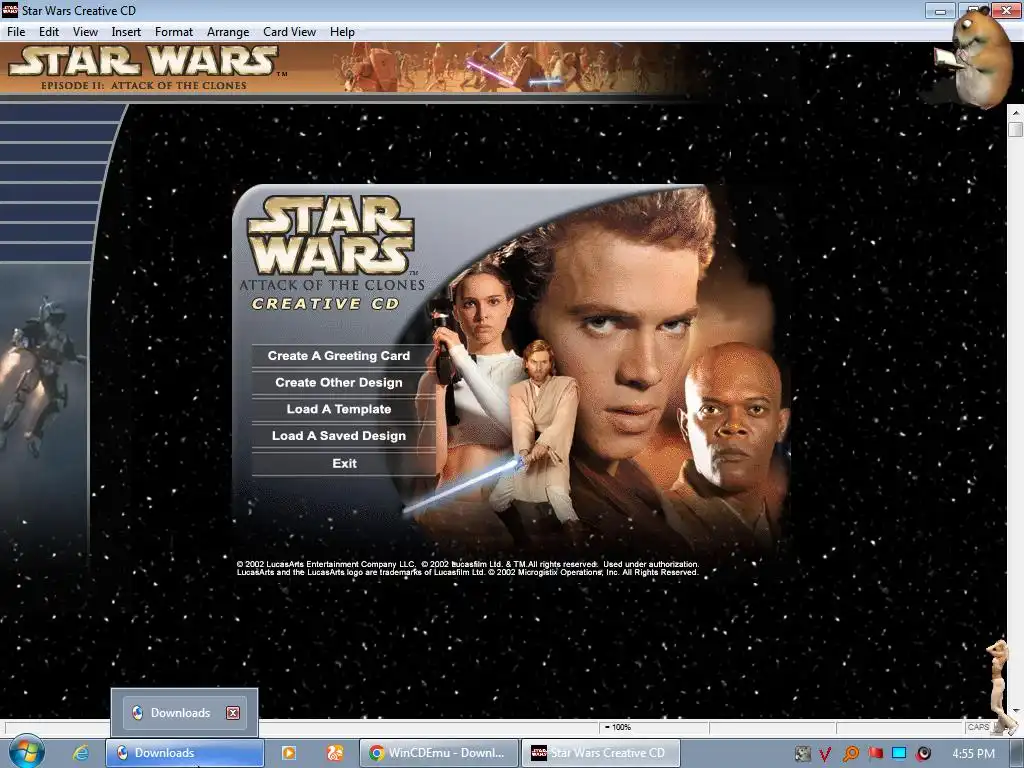This screenshot has width=1024, height=768.
Task: Select Star Wars Creative CD taskbar button
Action: [x=601, y=753]
